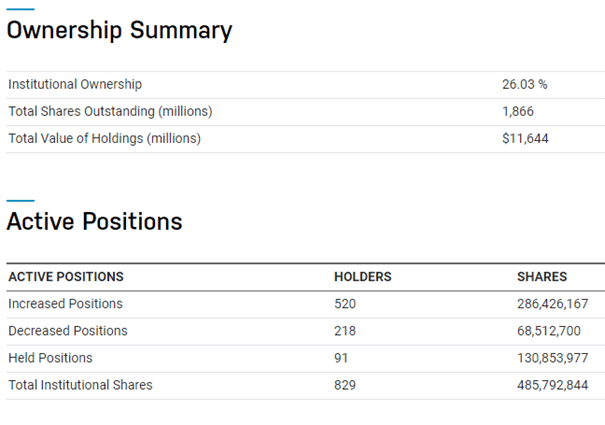This screenshot has height=425, width=605.
Task: Select the Institutional Ownership row label
Action: point(75,85)
